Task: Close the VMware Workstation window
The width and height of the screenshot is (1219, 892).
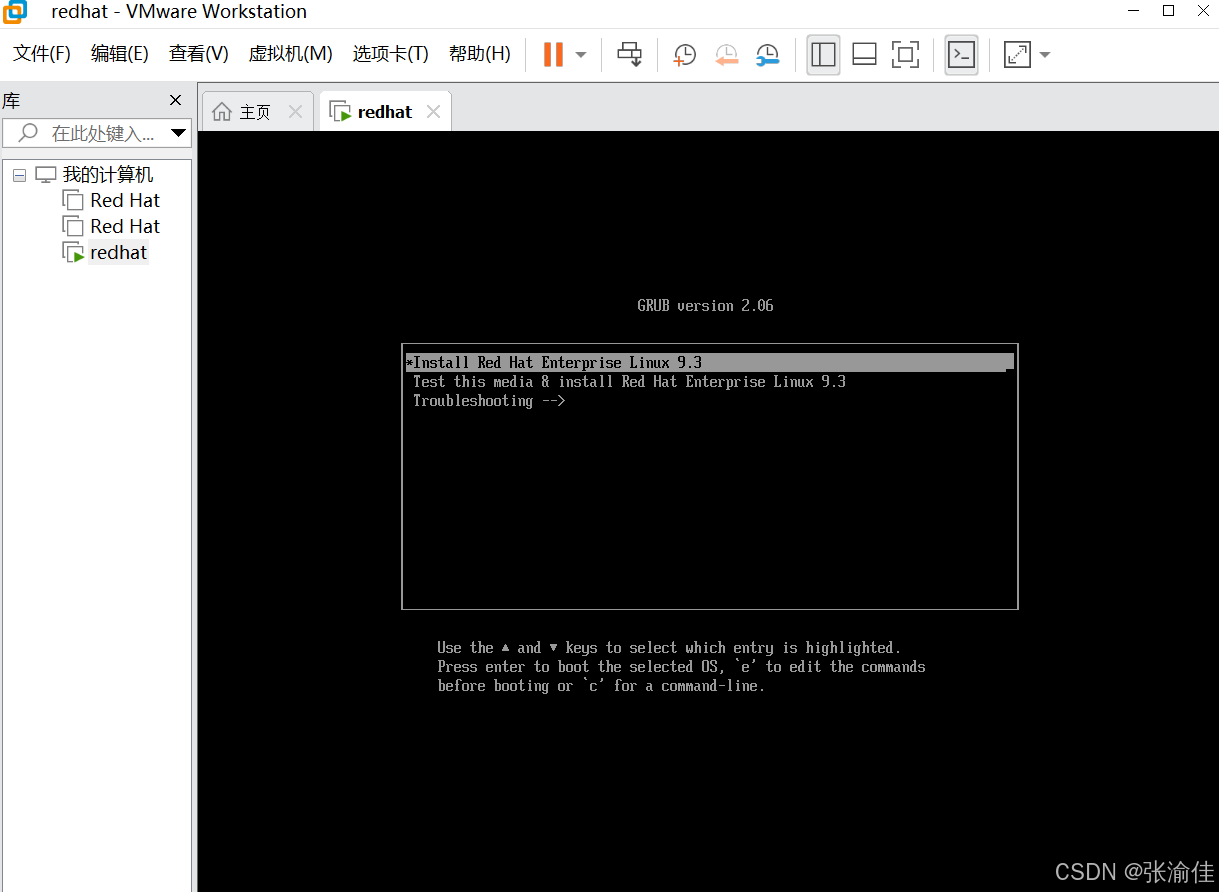Action: (1201, 11)
